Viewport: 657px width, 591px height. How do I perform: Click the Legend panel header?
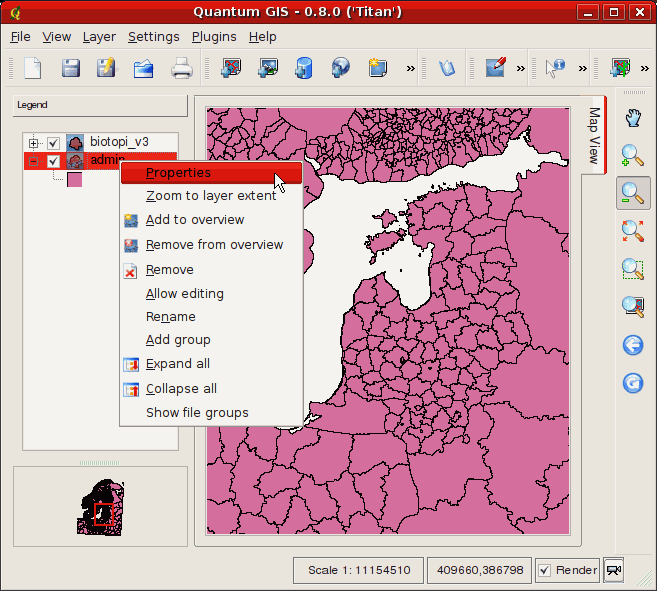click(x=100, y=105)
